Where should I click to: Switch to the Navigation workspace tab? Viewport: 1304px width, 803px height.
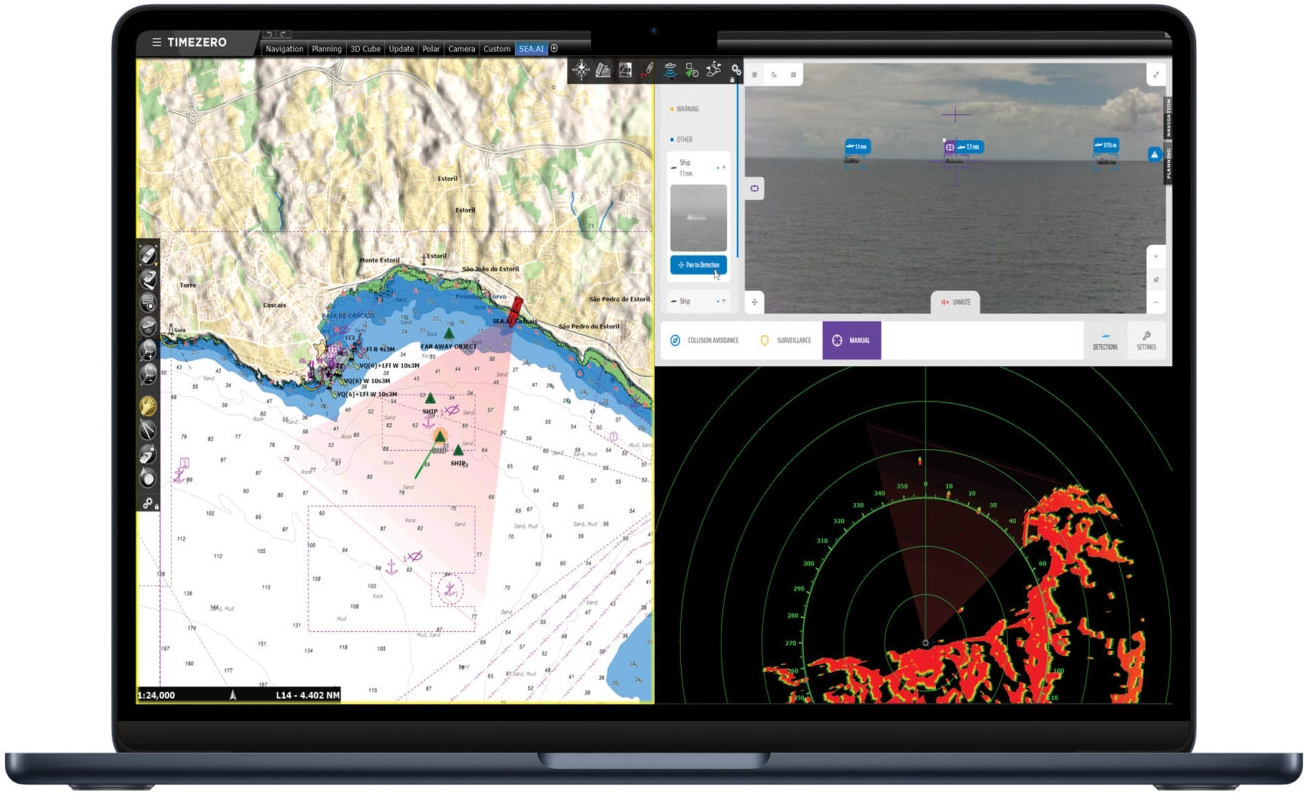pyautogui.click(x=284, y=48)
